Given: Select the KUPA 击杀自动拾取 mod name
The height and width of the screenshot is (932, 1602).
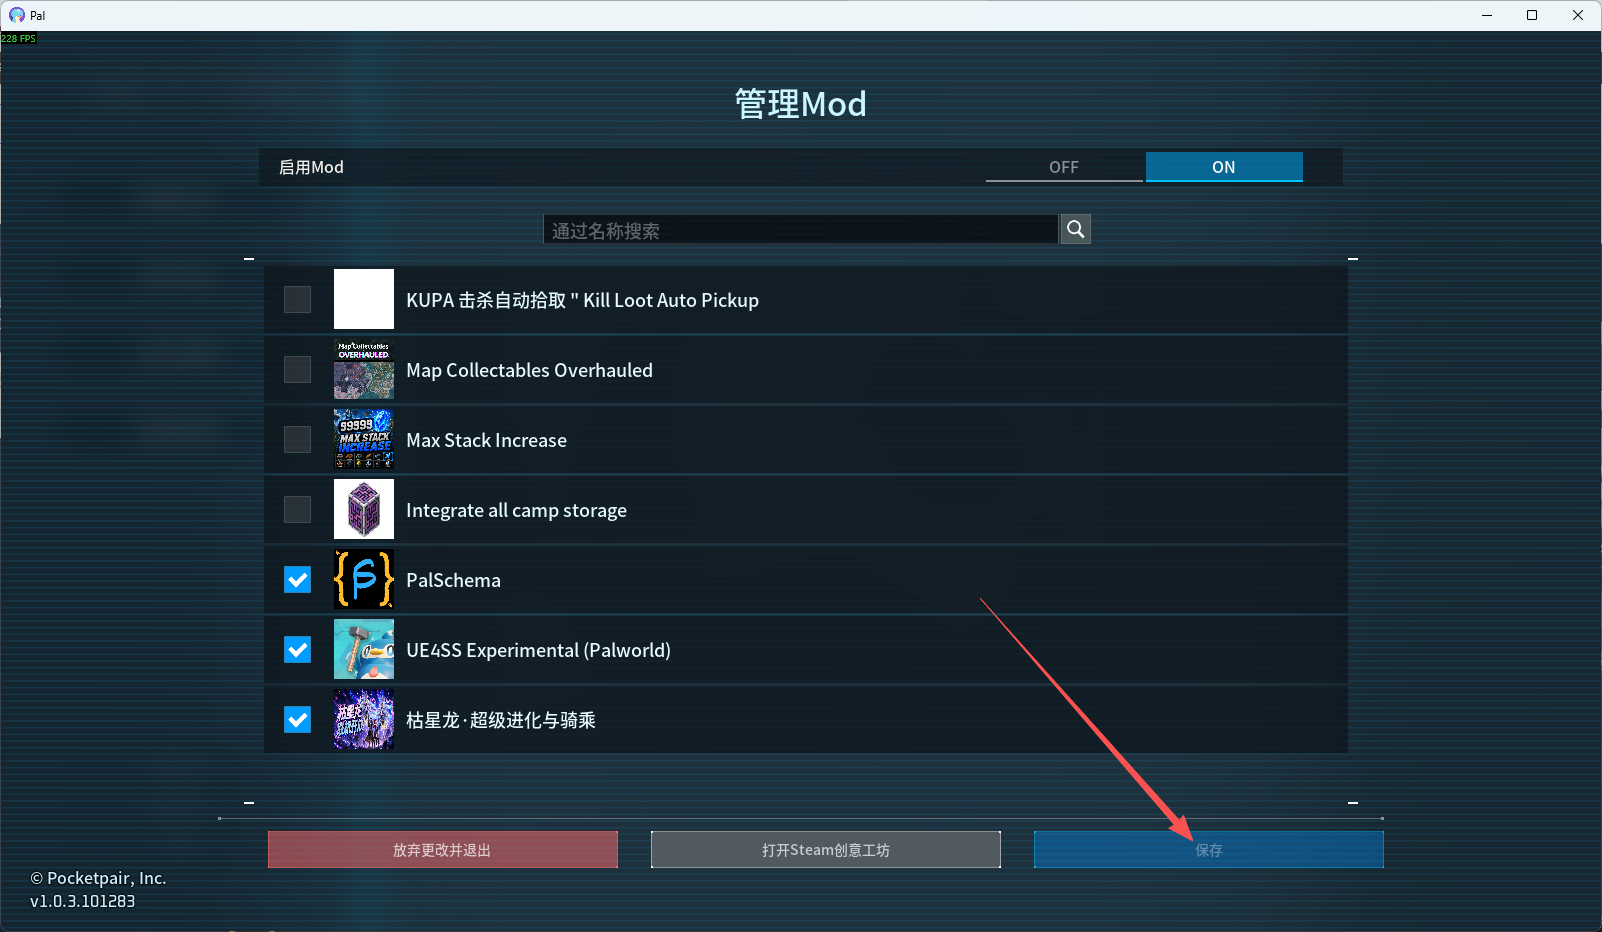Looking at the screenshot, I should coord(582,300).
